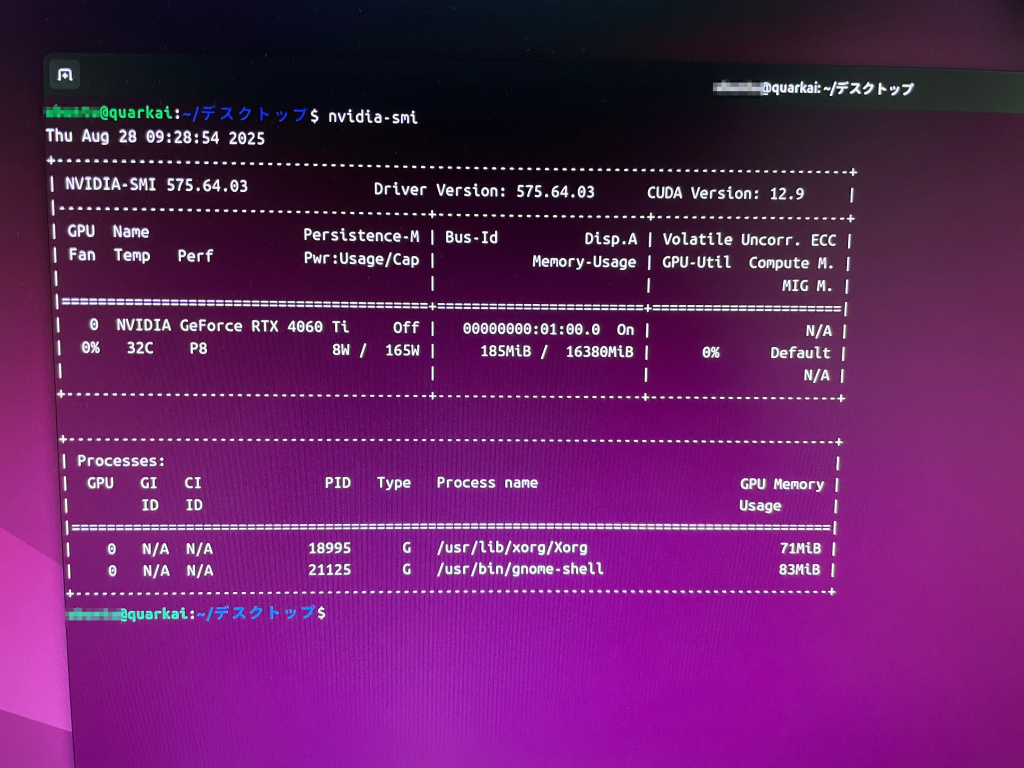1024x768 pixels.
Task: Click the Pwr:Usage/Cap header
Action: [x=361, y=259]
